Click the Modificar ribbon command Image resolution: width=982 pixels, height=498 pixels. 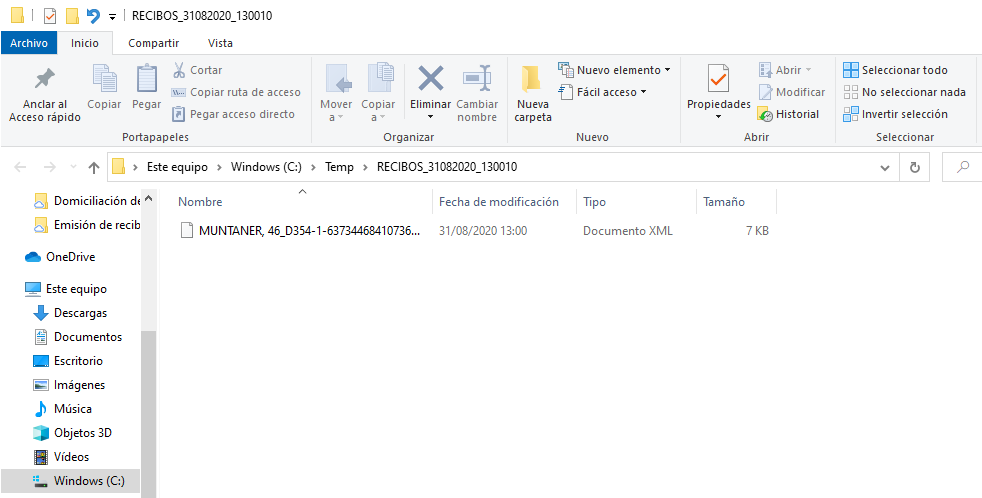pyautogui.click(x=792, y=92)
